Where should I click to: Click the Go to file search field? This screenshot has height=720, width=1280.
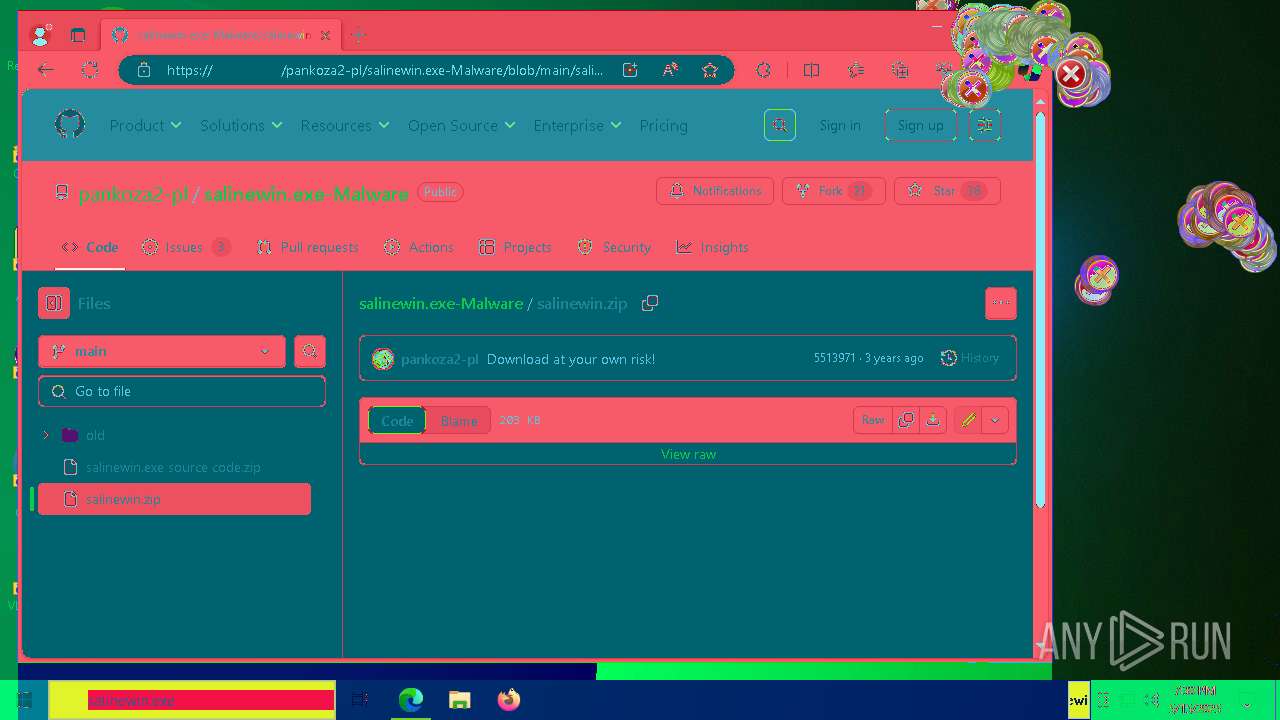point(182,391)
